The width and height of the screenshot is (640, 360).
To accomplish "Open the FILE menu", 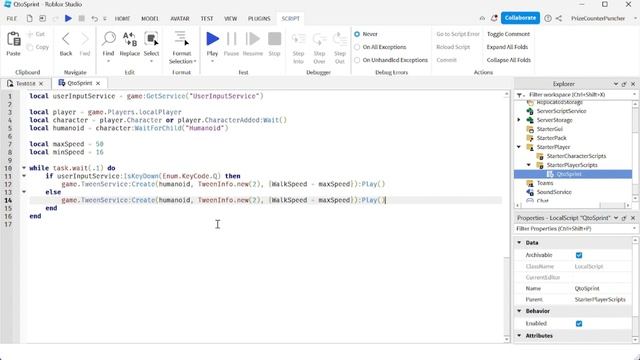I will click(x=12, y=19).
